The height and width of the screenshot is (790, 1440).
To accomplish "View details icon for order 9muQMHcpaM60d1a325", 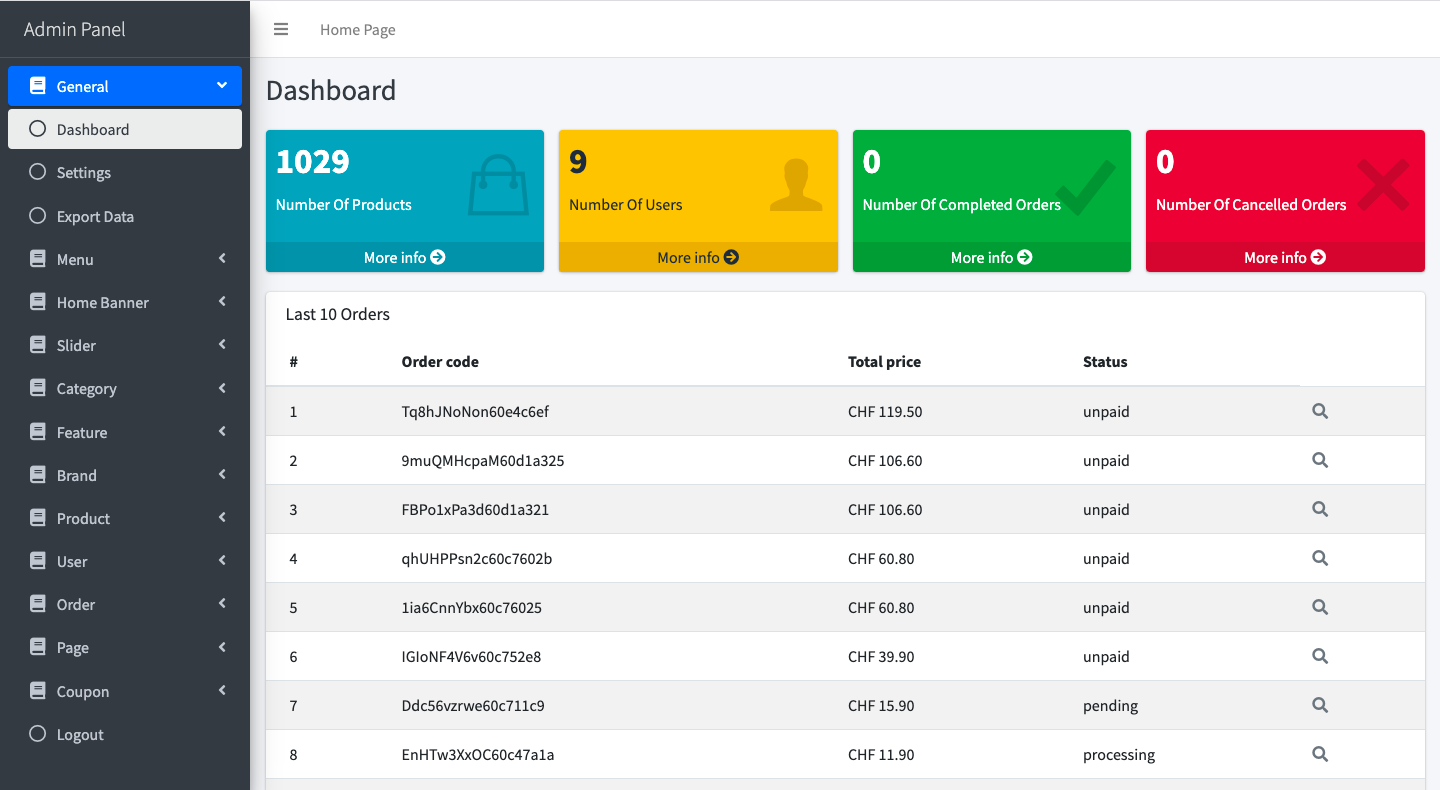I will (x=1320, y=460).
